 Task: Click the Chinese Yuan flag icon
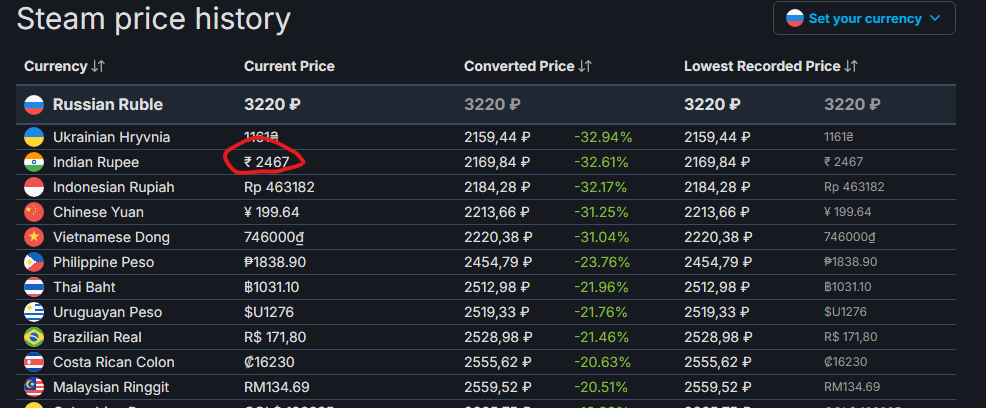coord(34,212)
